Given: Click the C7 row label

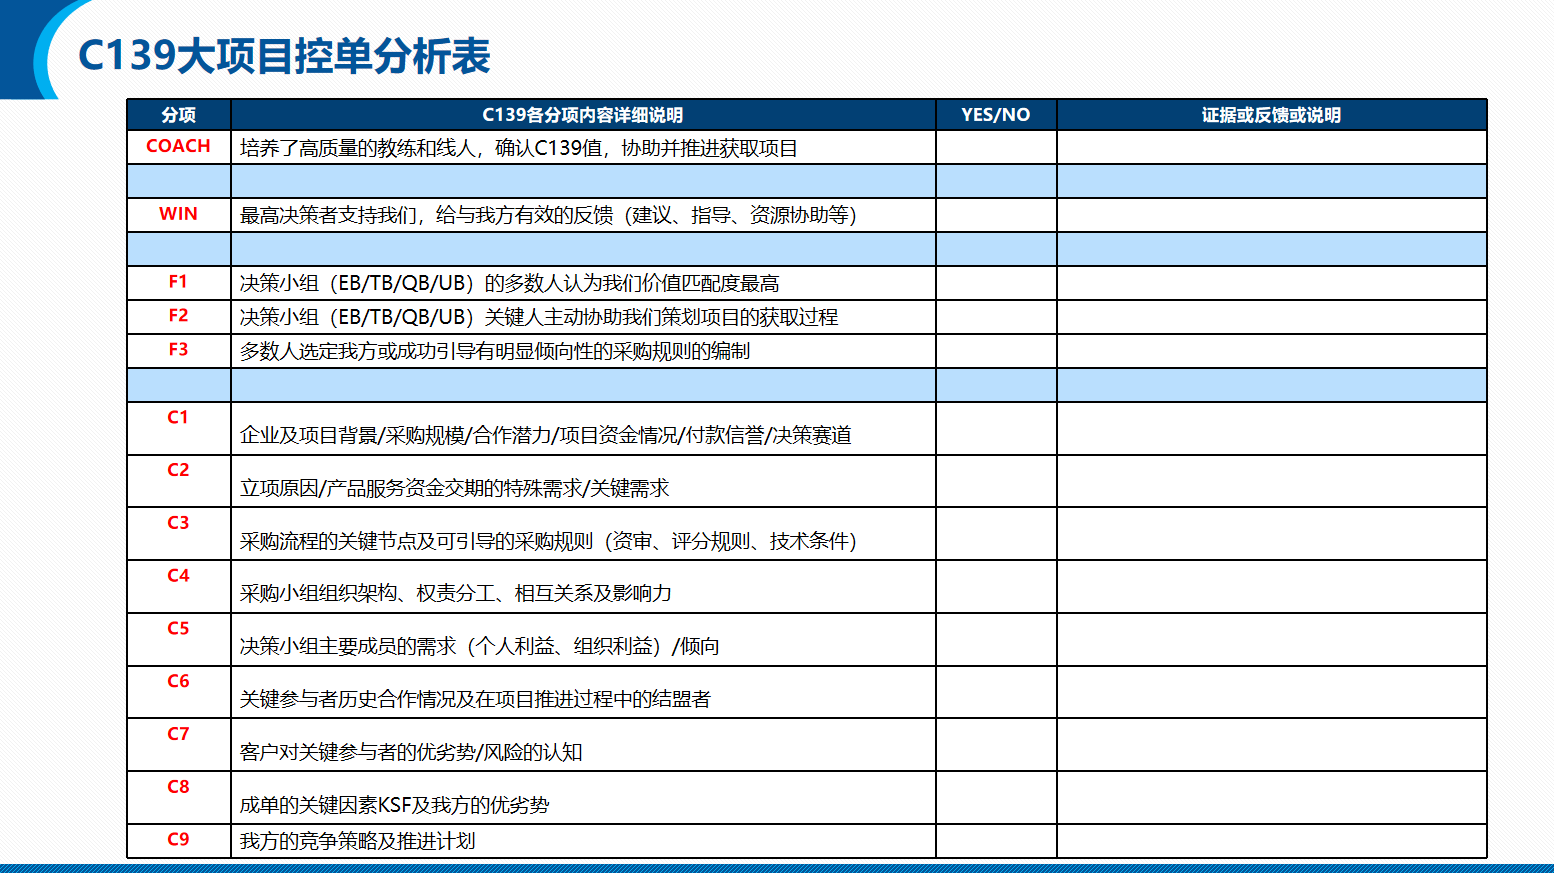Looking at the screenshot, I should [179, 734].
